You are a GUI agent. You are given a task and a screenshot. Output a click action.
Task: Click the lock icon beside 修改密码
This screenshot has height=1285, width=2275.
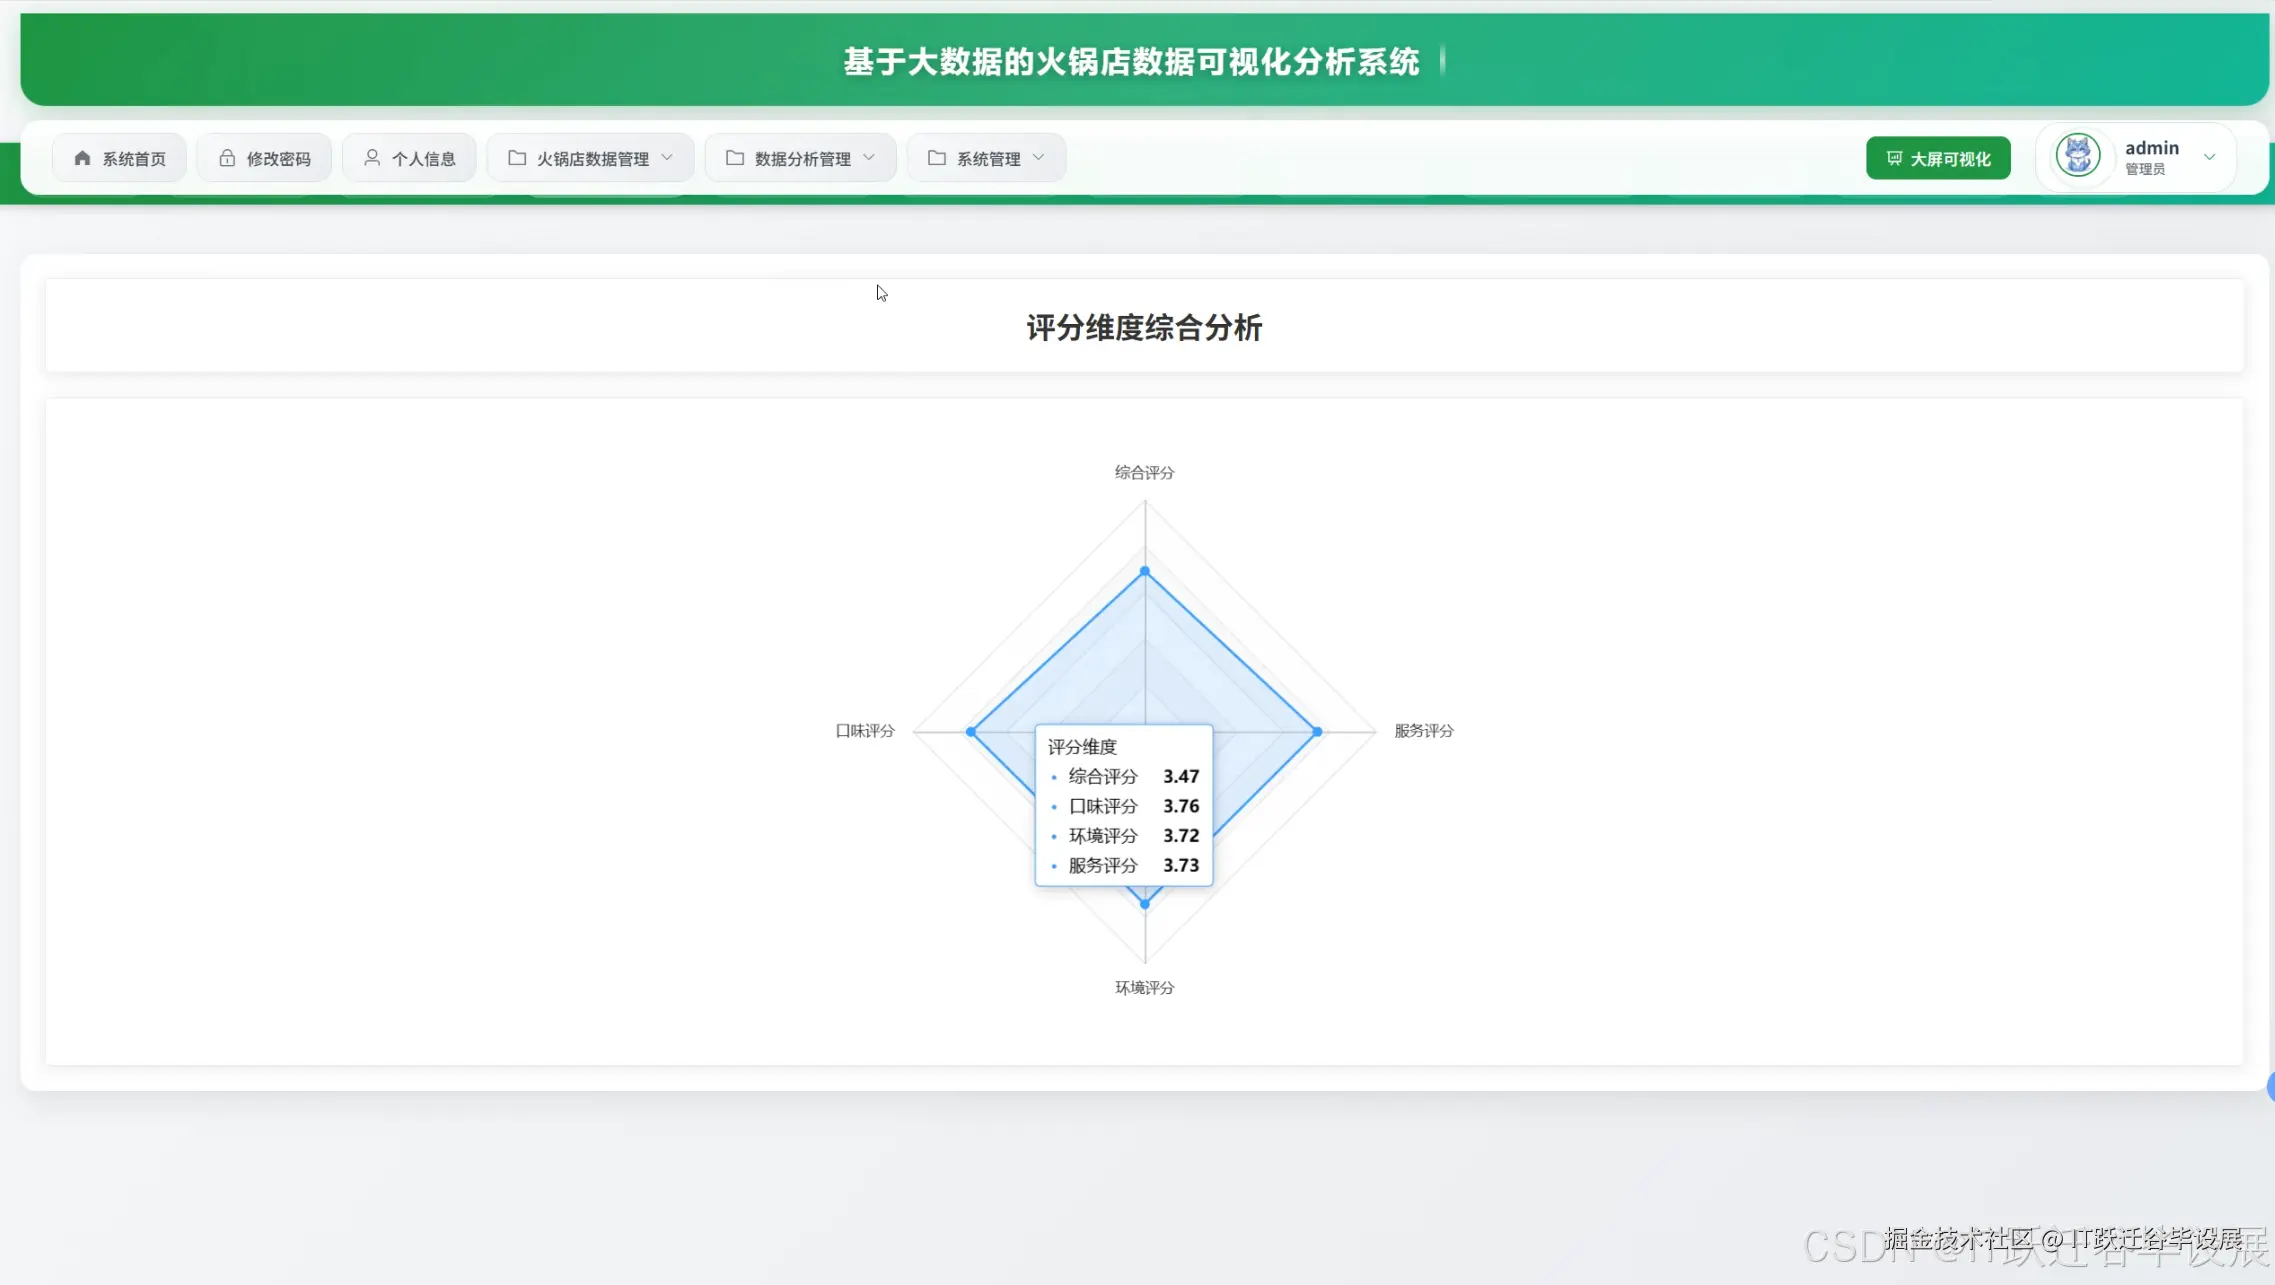tap(228, 157)
